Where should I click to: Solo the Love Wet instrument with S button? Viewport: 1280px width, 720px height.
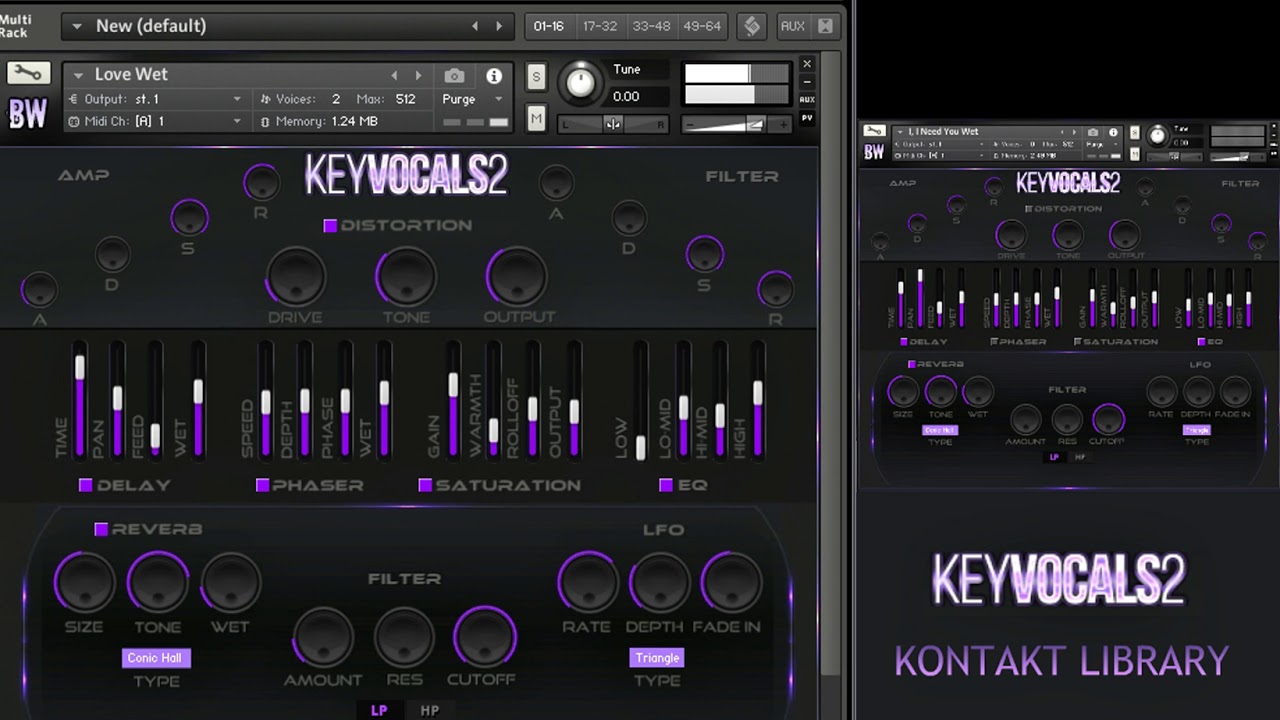536,75
